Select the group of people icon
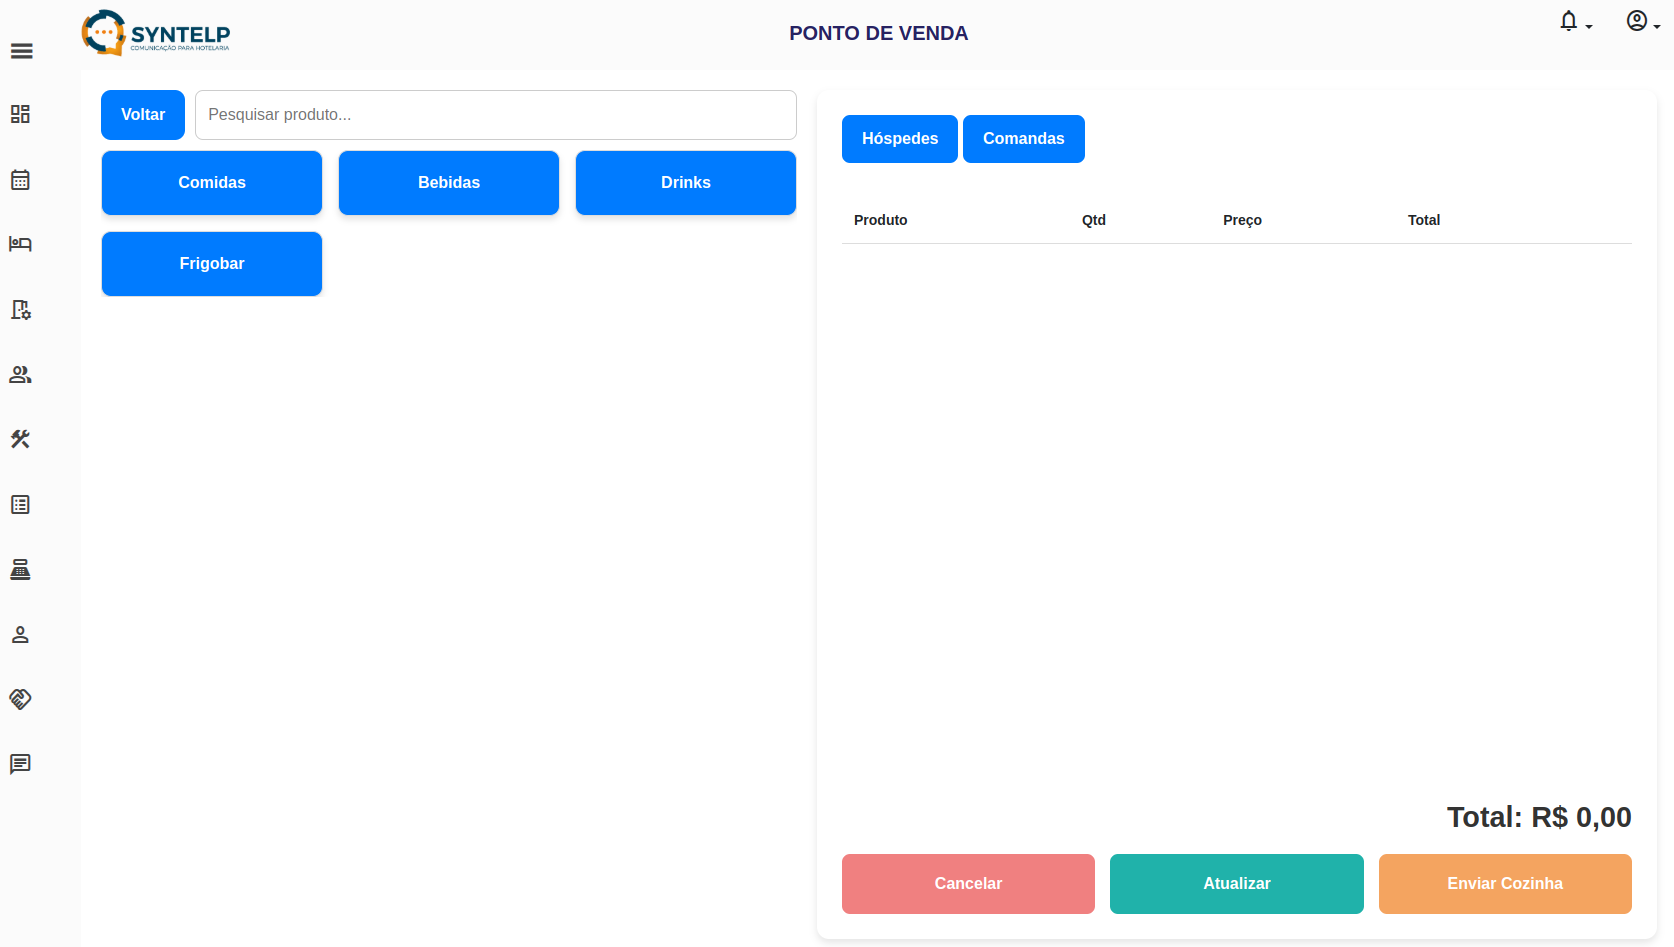The image size is (1674, 947). click(x=20, y=375)
